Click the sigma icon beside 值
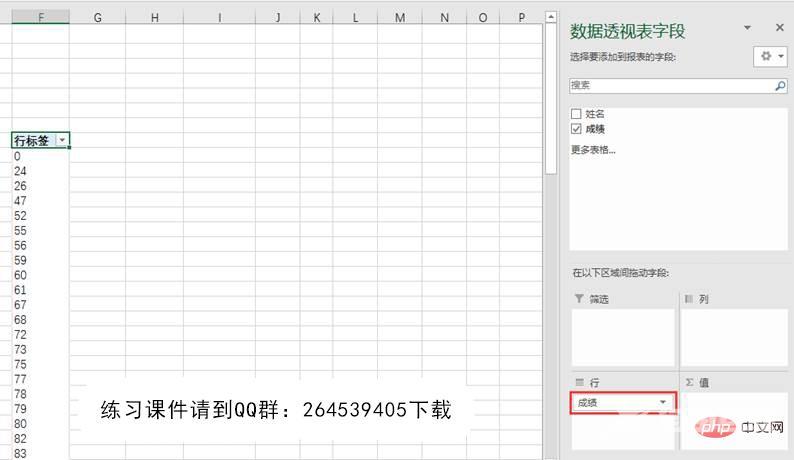Screen dimensions: 794x460 pos(688,383)
